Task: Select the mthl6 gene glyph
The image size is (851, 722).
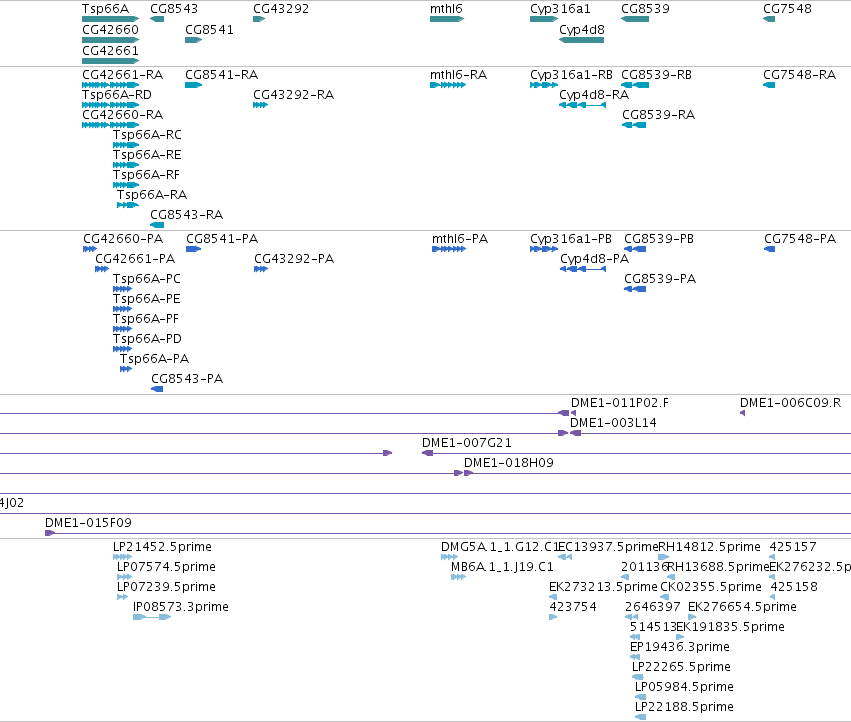Action: point(447,19)
